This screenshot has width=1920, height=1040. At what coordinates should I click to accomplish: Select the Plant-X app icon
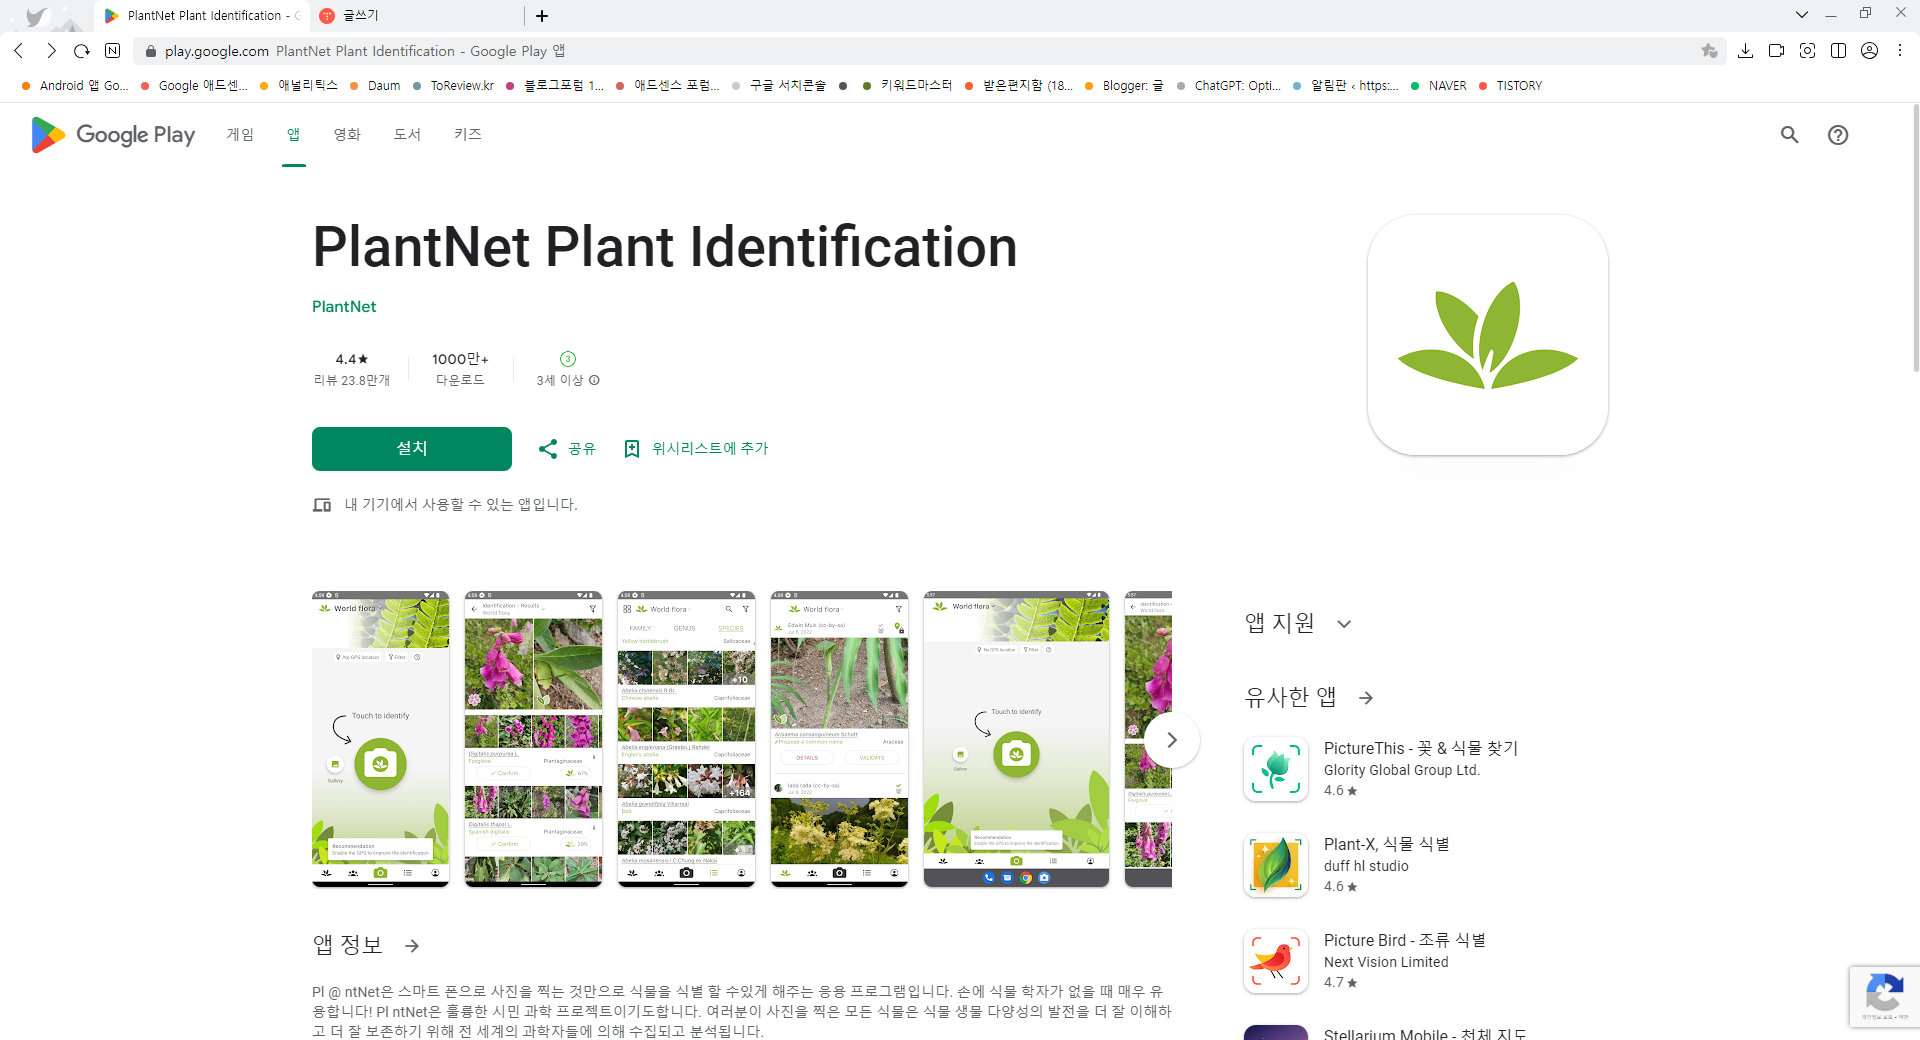[x=1275, y=865]
